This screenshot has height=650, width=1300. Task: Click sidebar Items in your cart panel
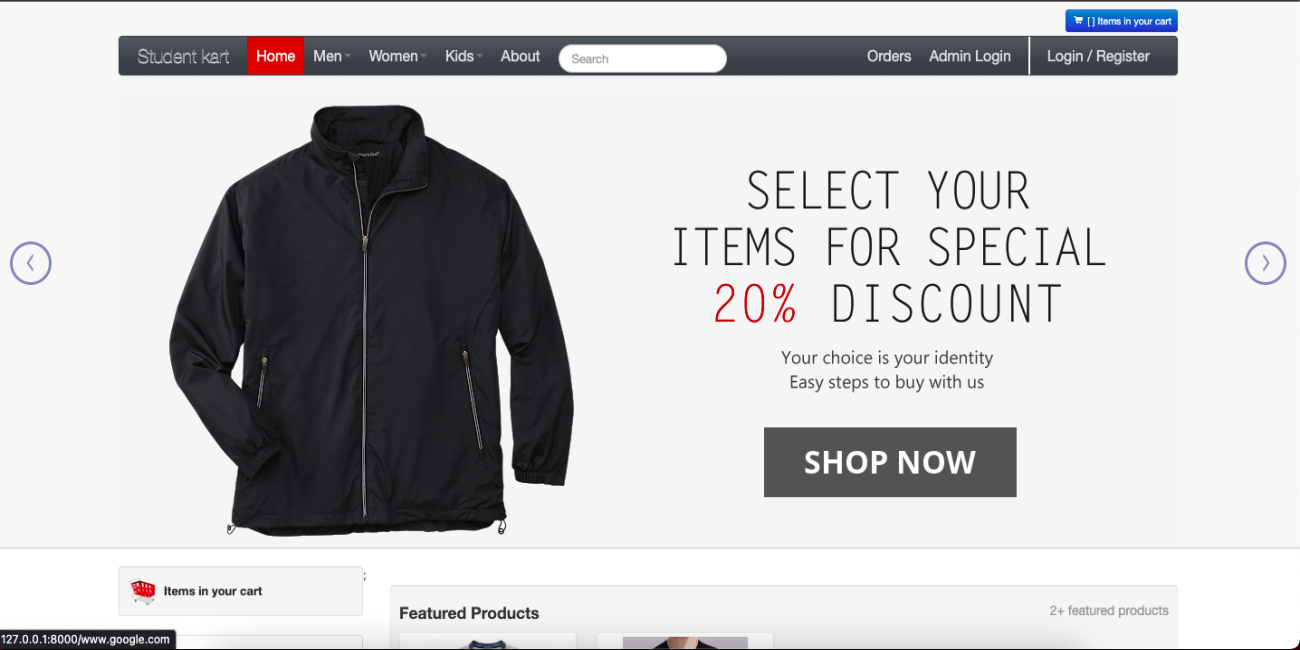(x=240, y=591)
